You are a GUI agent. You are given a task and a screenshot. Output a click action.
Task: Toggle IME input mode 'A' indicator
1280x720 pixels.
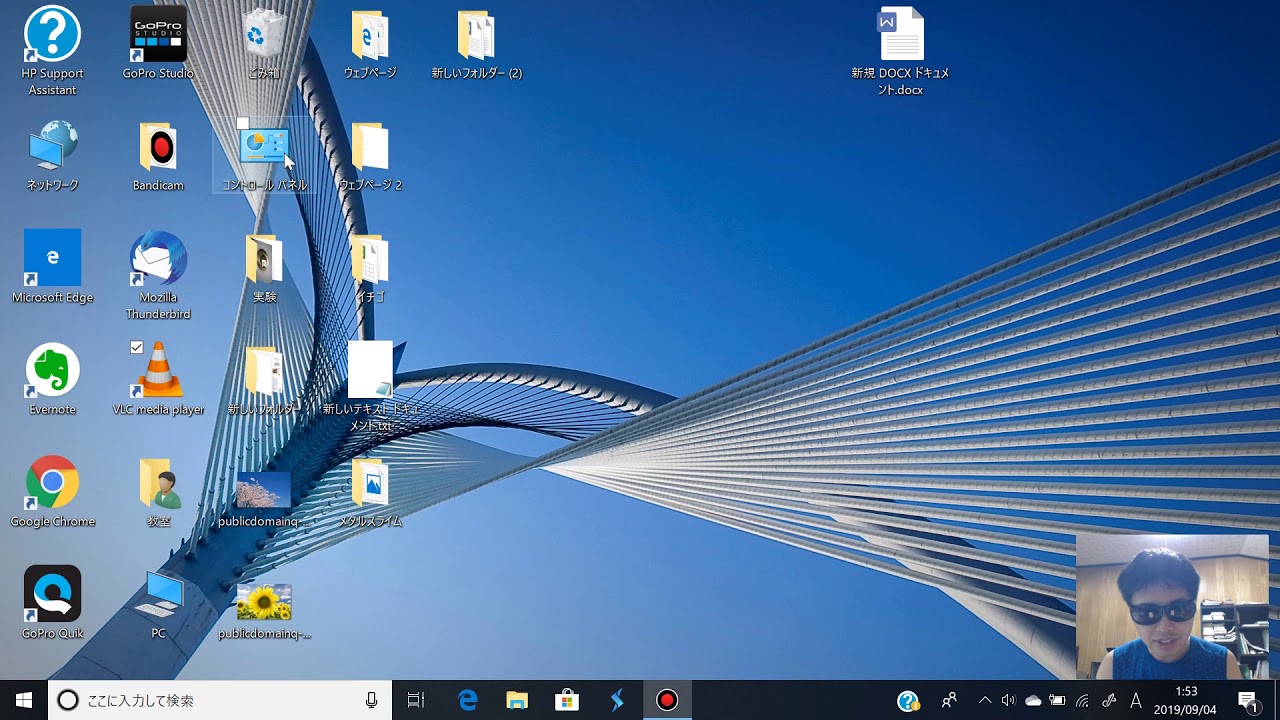[x=1136, y=700]
